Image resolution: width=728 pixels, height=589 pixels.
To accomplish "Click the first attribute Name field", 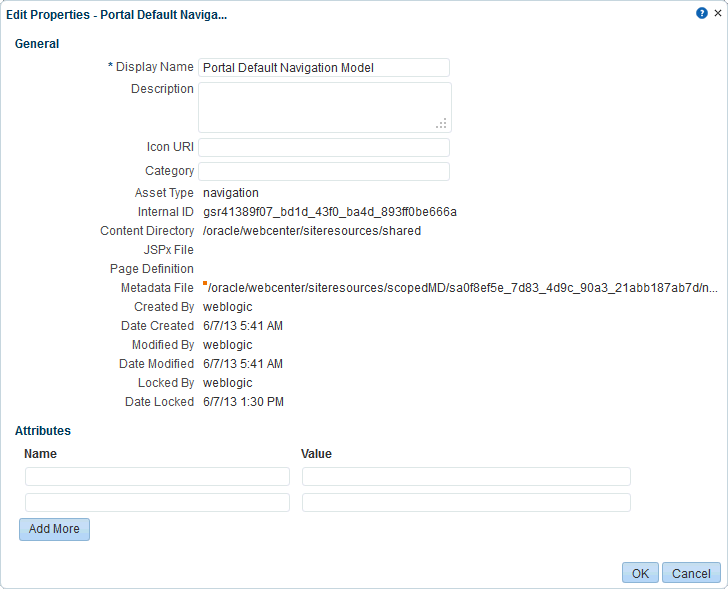I will [x=157, y=477].
